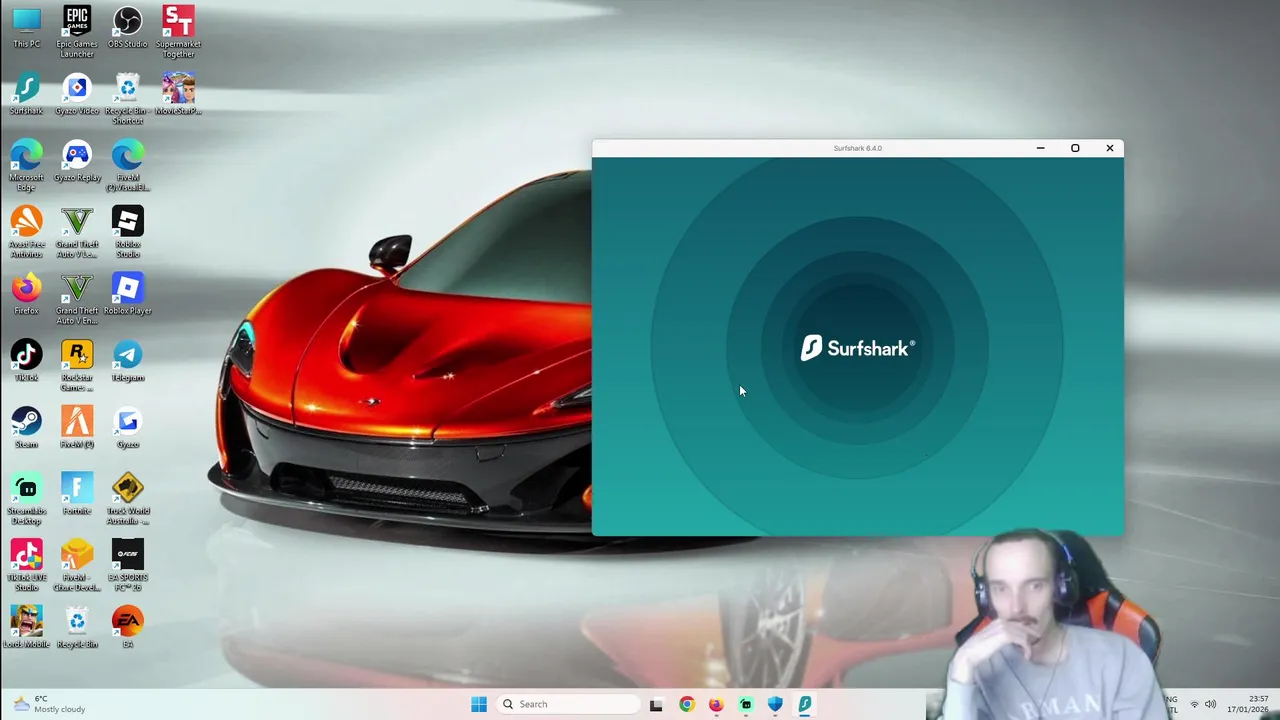Close the Surfshark window
Viewport: 1280px width, 720px height.
point(1109,148)
